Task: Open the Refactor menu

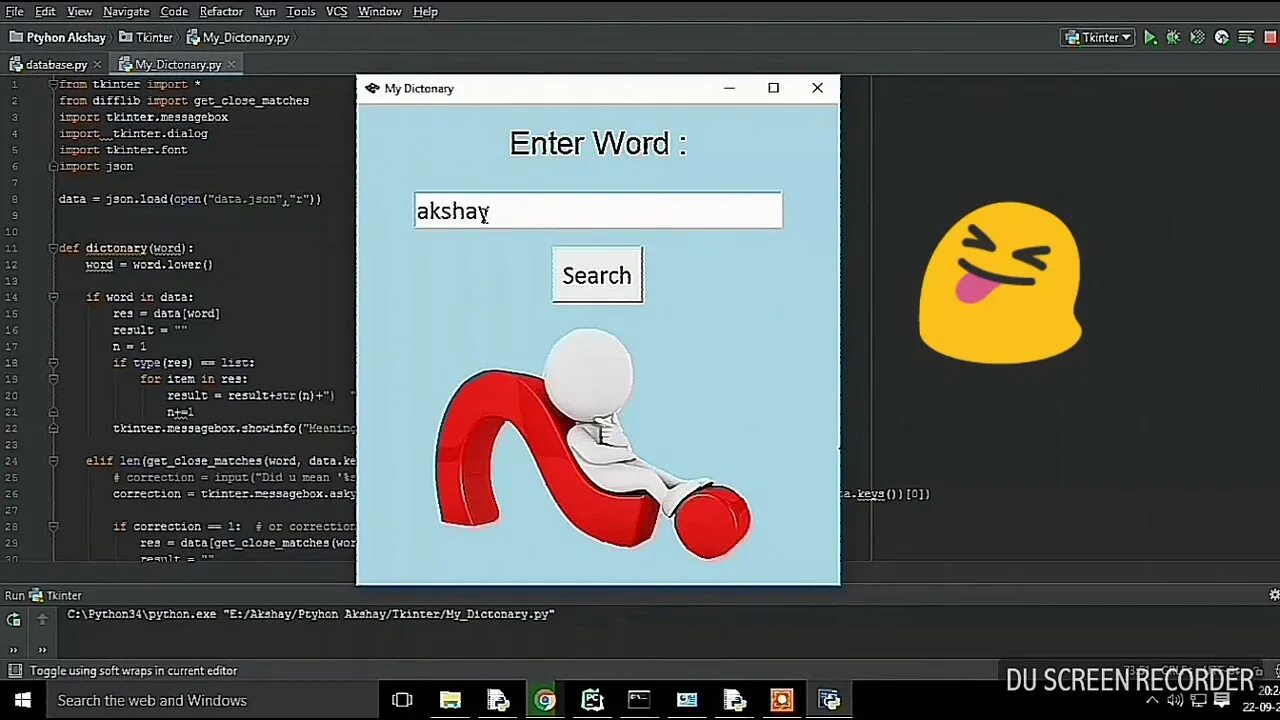Action: [220, 11]
